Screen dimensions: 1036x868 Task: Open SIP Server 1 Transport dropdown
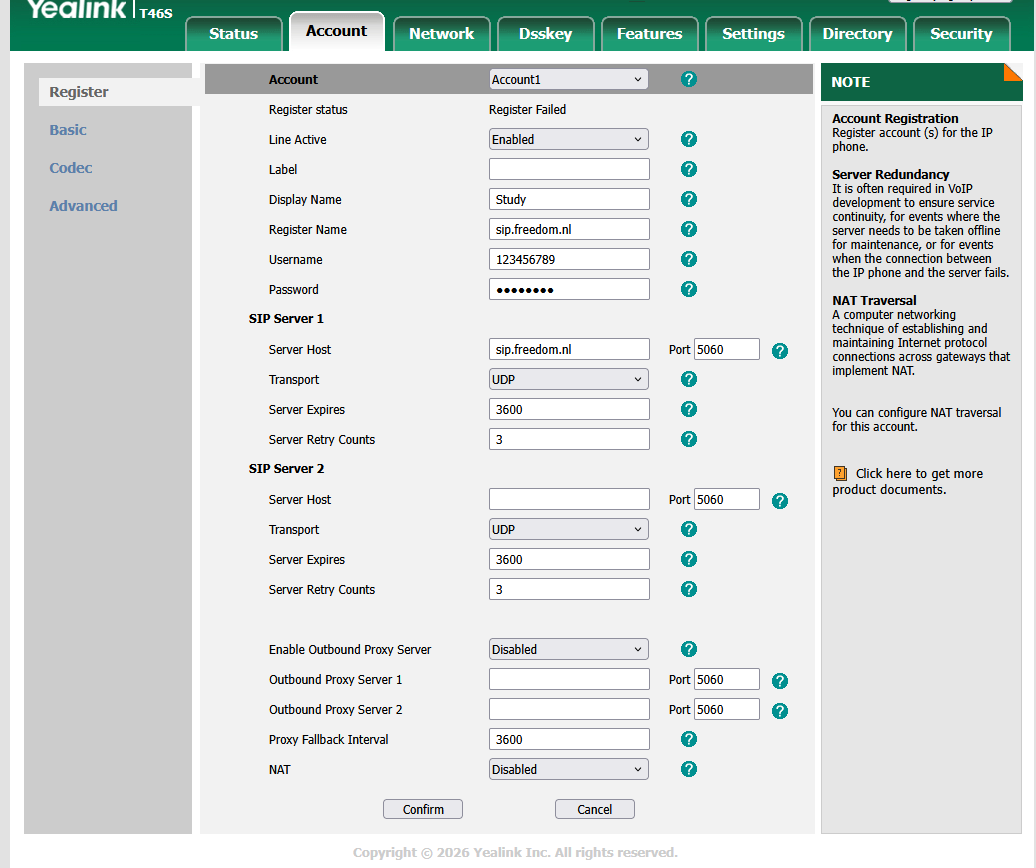[568, 379]
